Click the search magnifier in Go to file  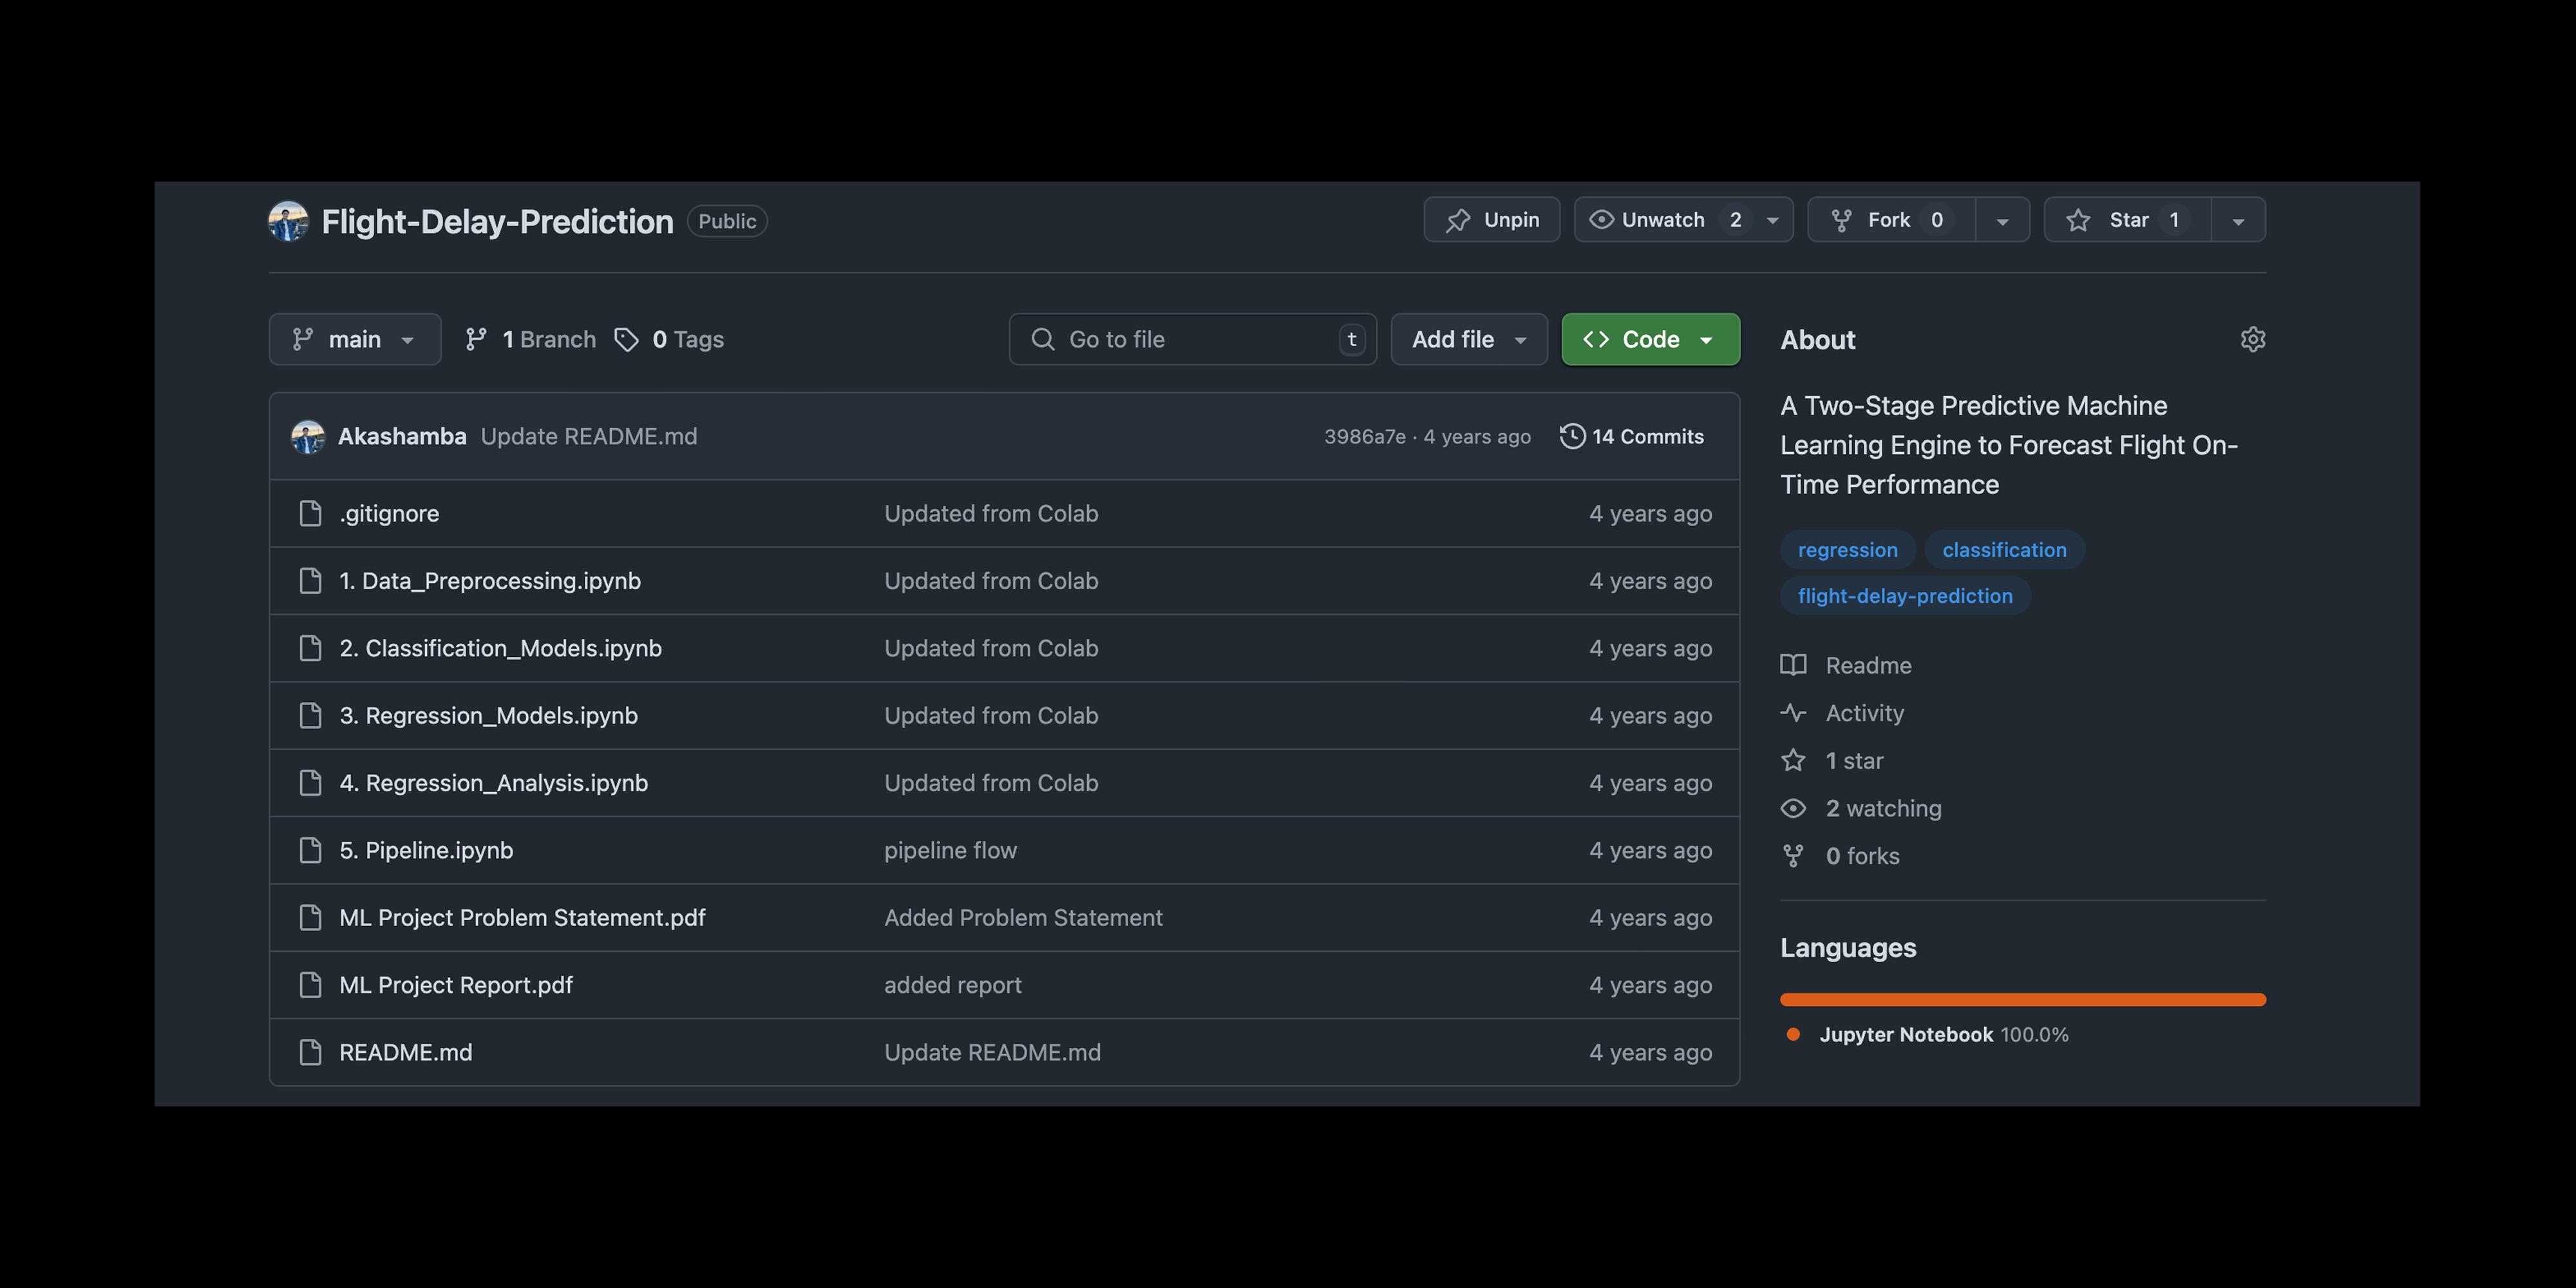pyautogui.click(x=1042, y=339)
